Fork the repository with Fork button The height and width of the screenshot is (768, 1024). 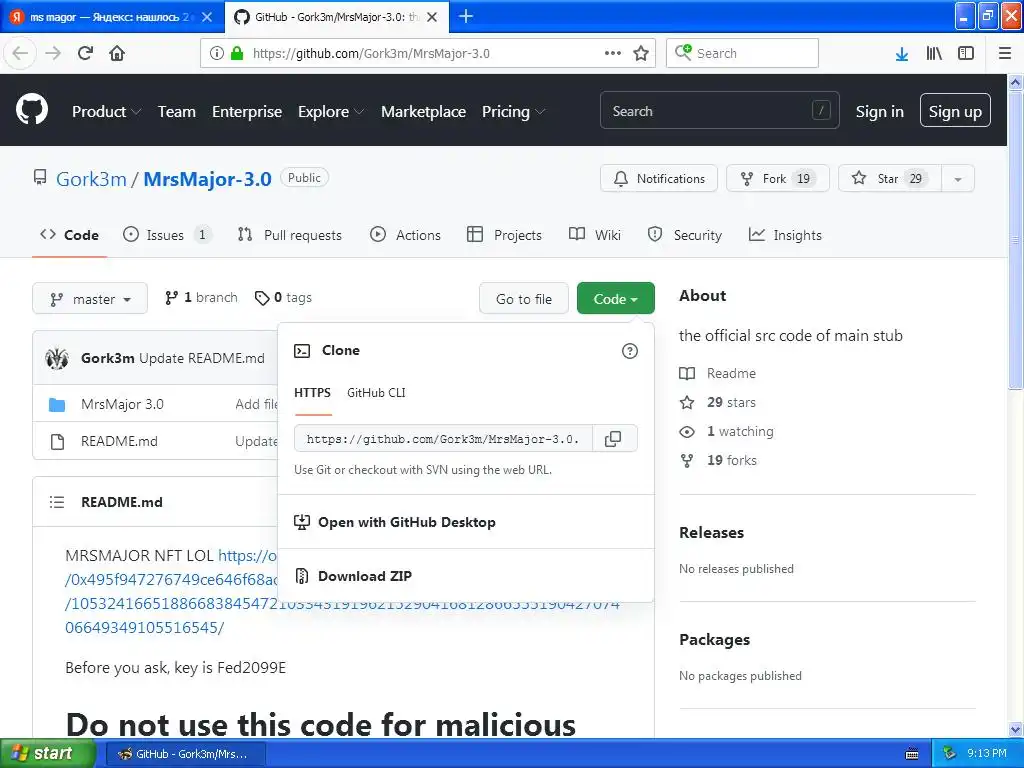[x=778, y=179]
